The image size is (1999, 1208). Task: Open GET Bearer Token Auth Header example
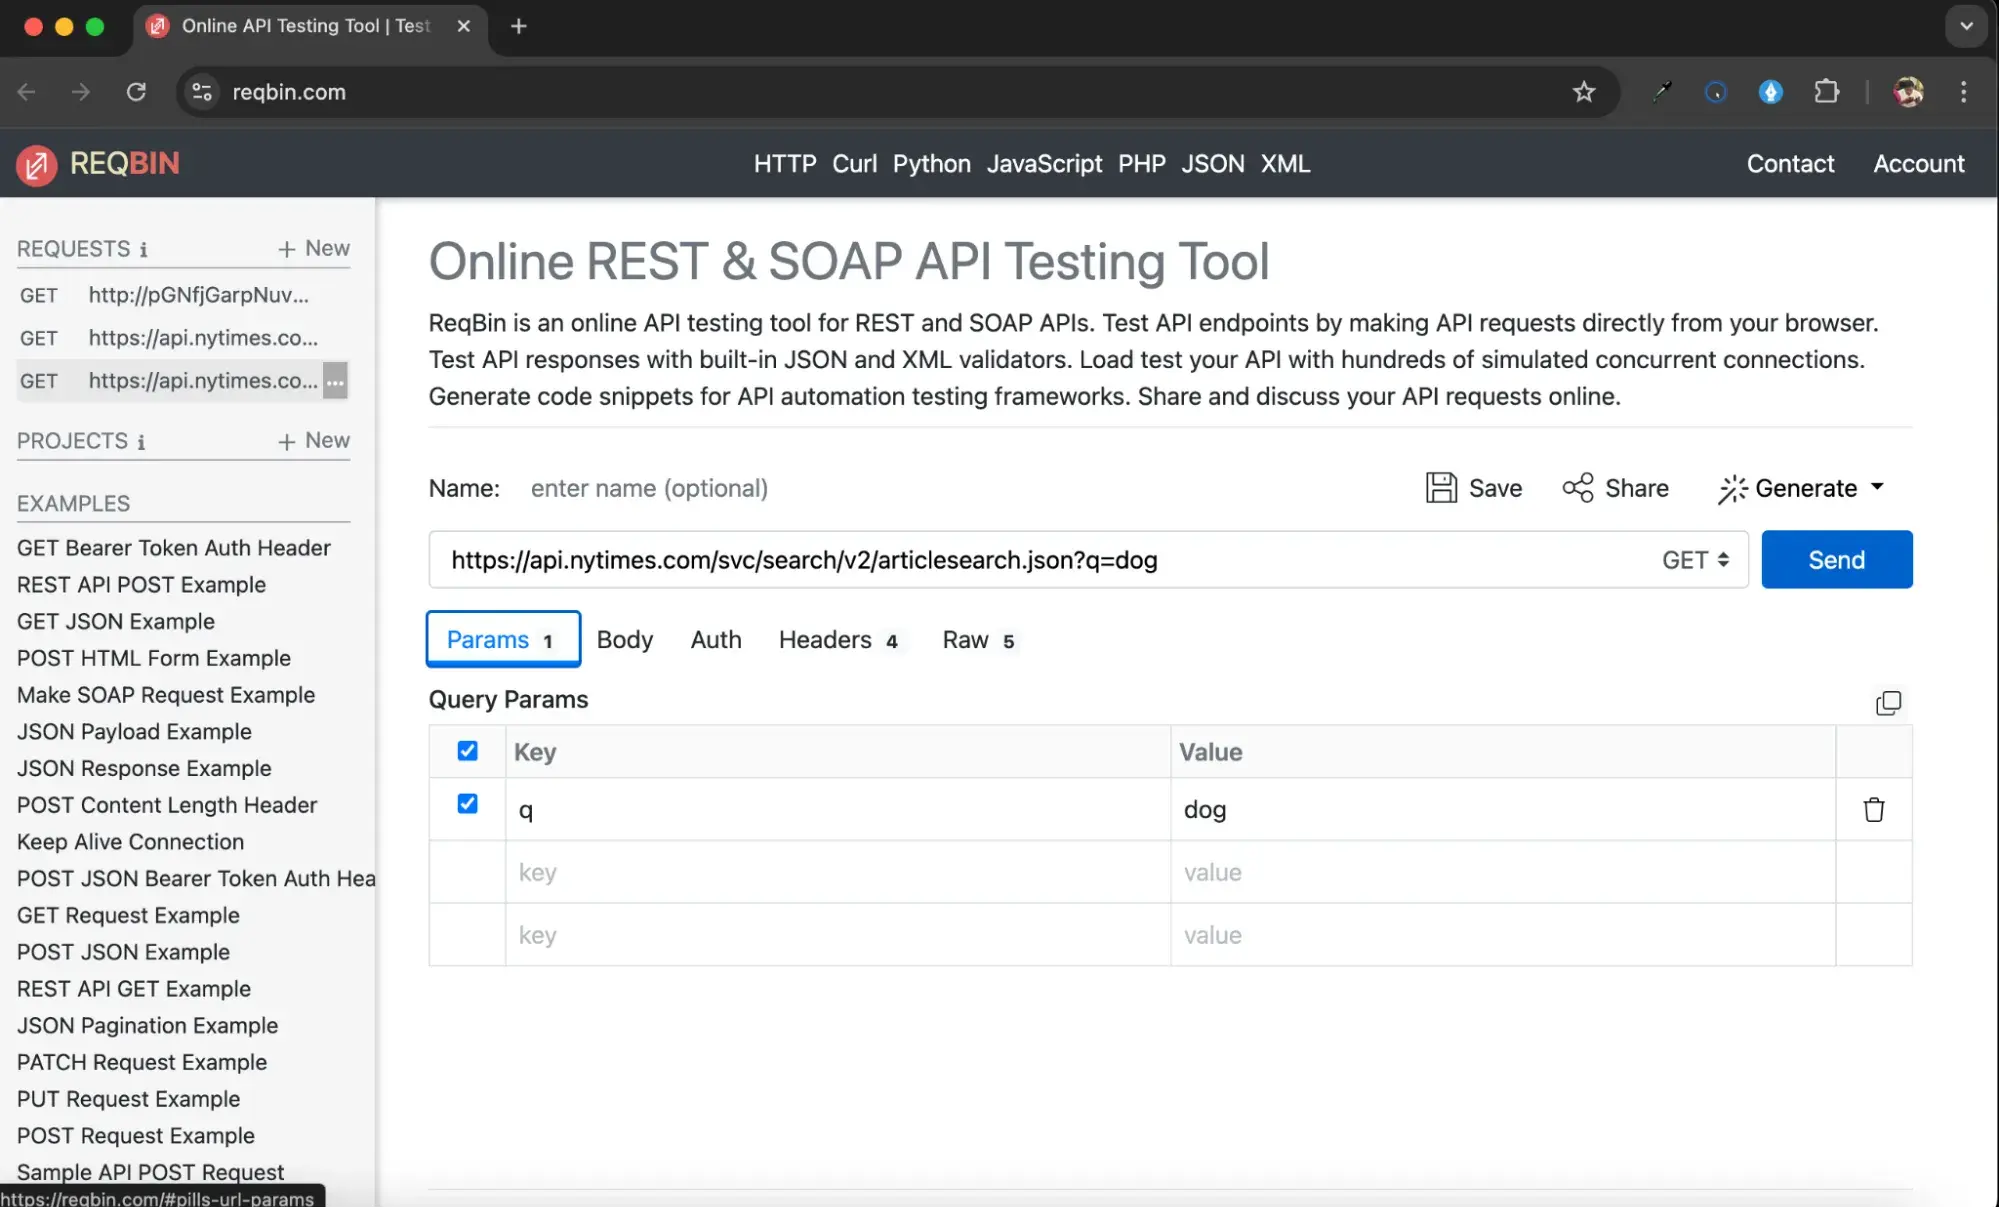click(x=173, y=548)
